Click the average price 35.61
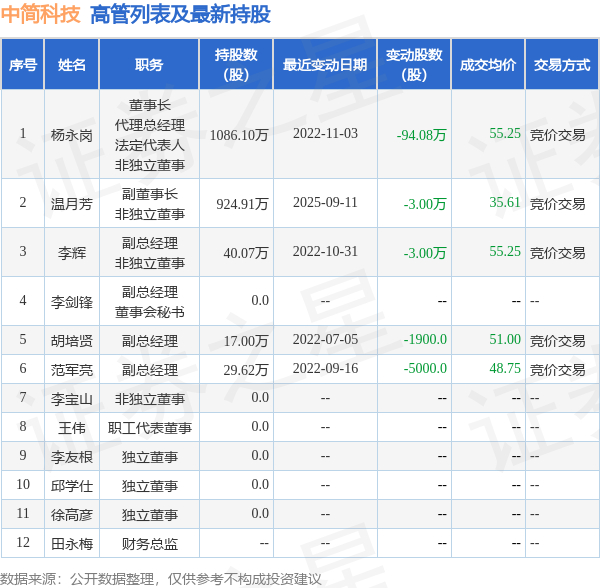The image size is (600, 588). coord(505,202)
